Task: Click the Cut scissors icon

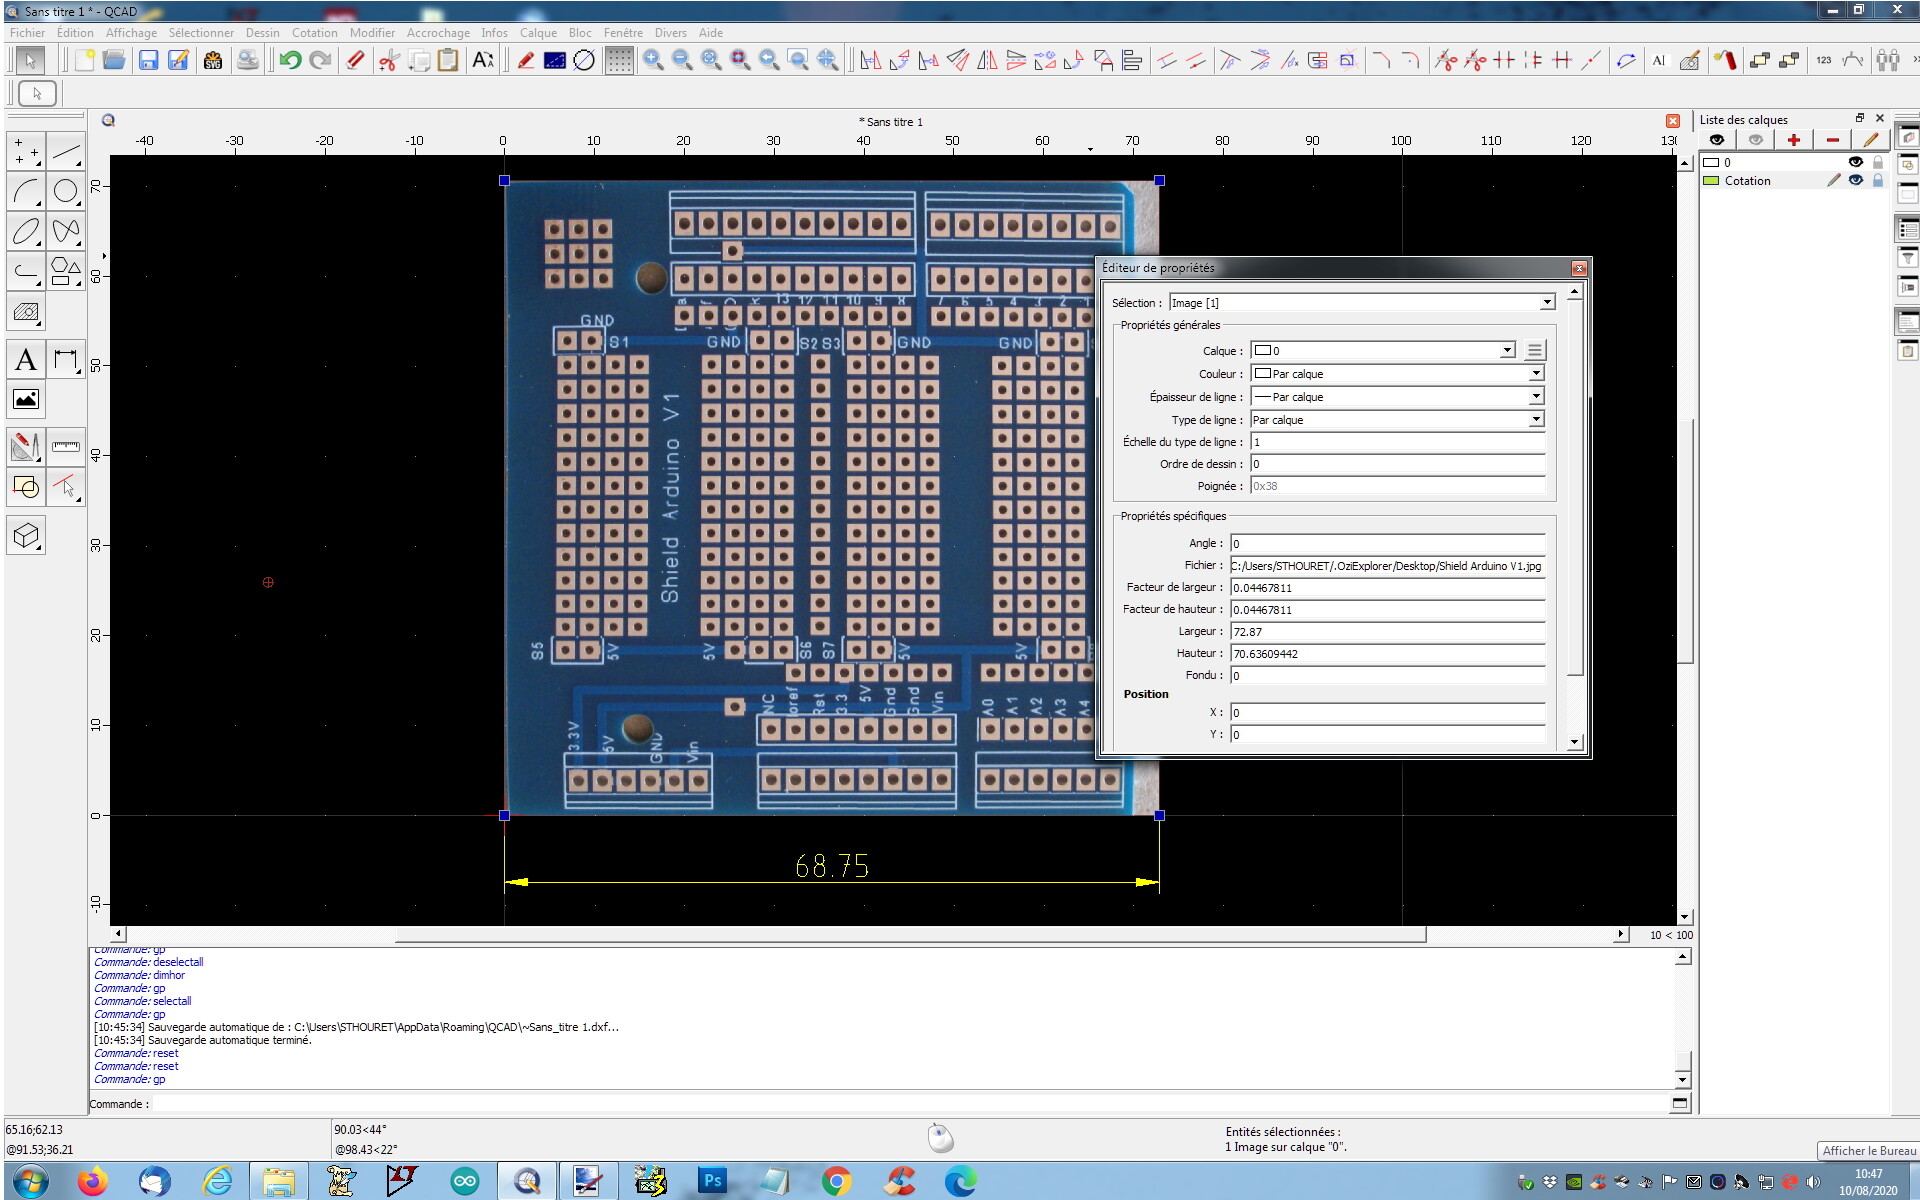Action: [389, 60]
